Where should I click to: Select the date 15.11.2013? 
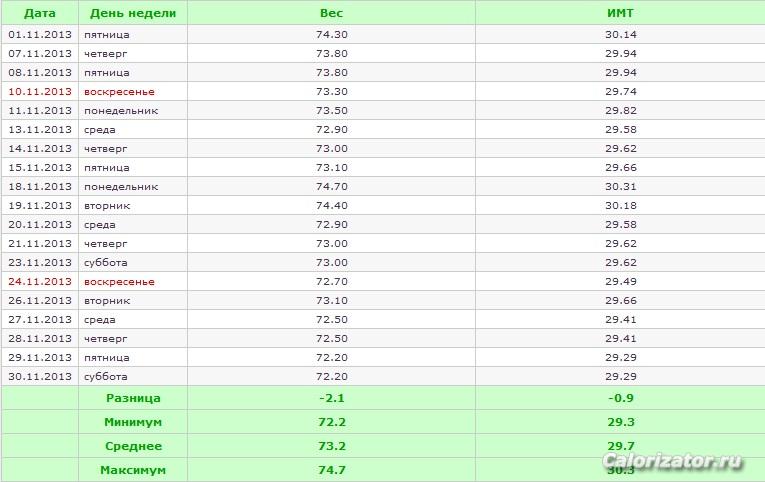pos(40,168)
